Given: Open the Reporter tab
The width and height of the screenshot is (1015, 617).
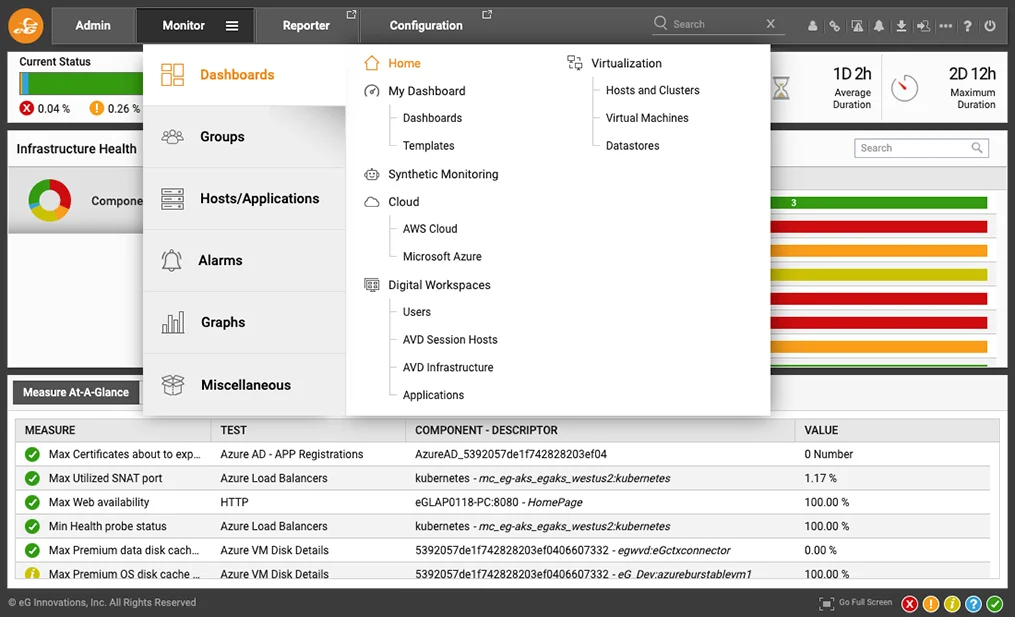Looking at the screenshot, I should pyautogui.click(x=306, y=25).
